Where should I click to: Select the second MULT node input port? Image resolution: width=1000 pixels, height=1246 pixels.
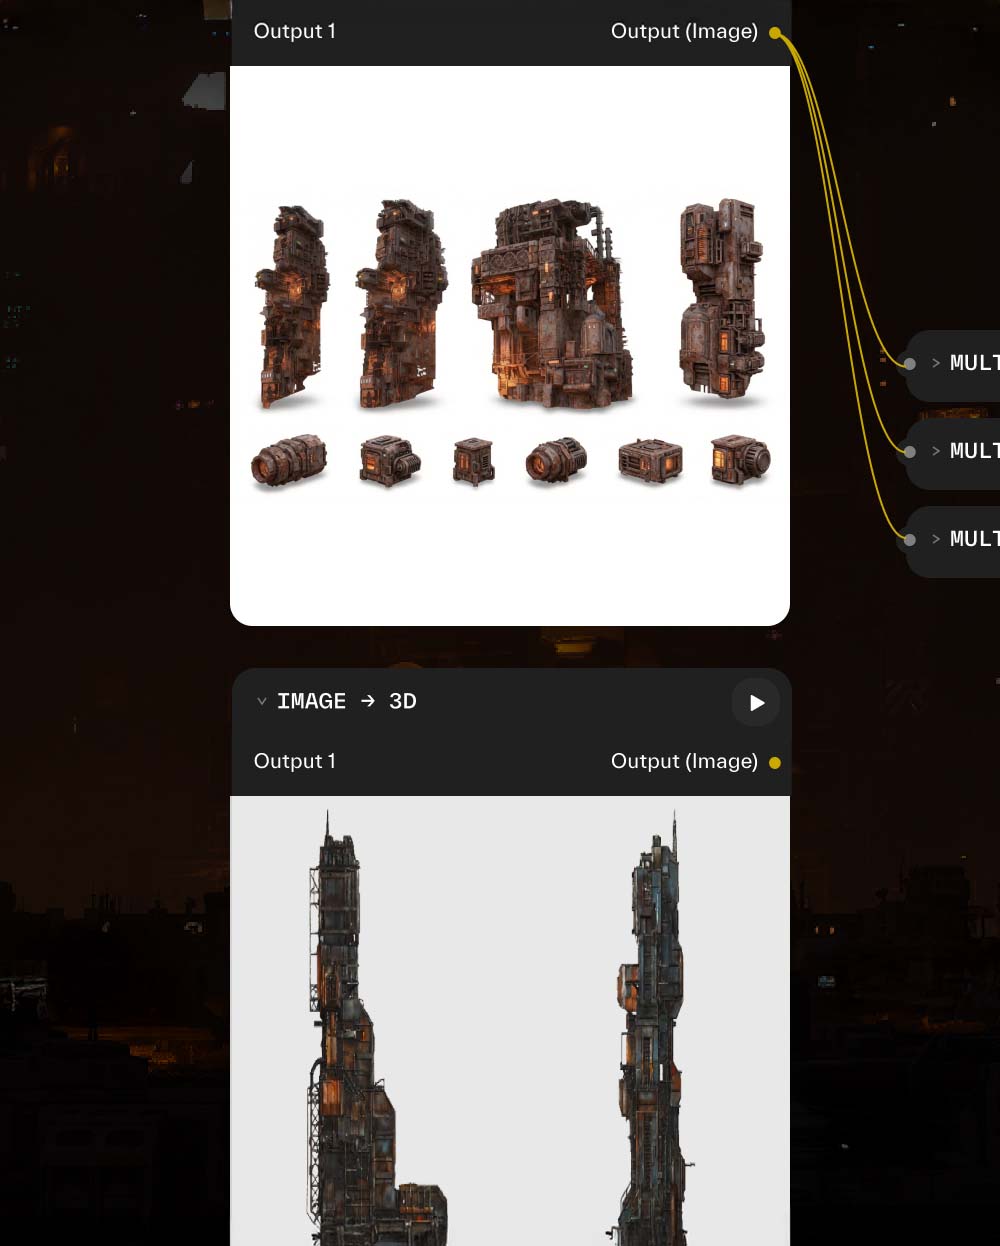909,452
